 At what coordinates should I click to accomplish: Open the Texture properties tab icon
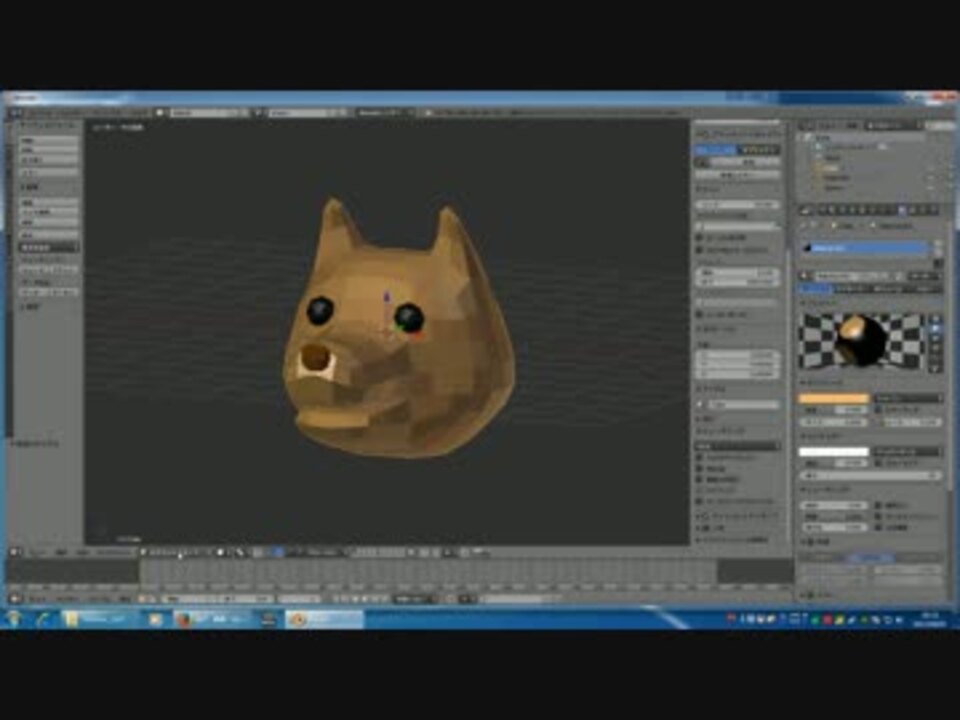coord(912,210)
